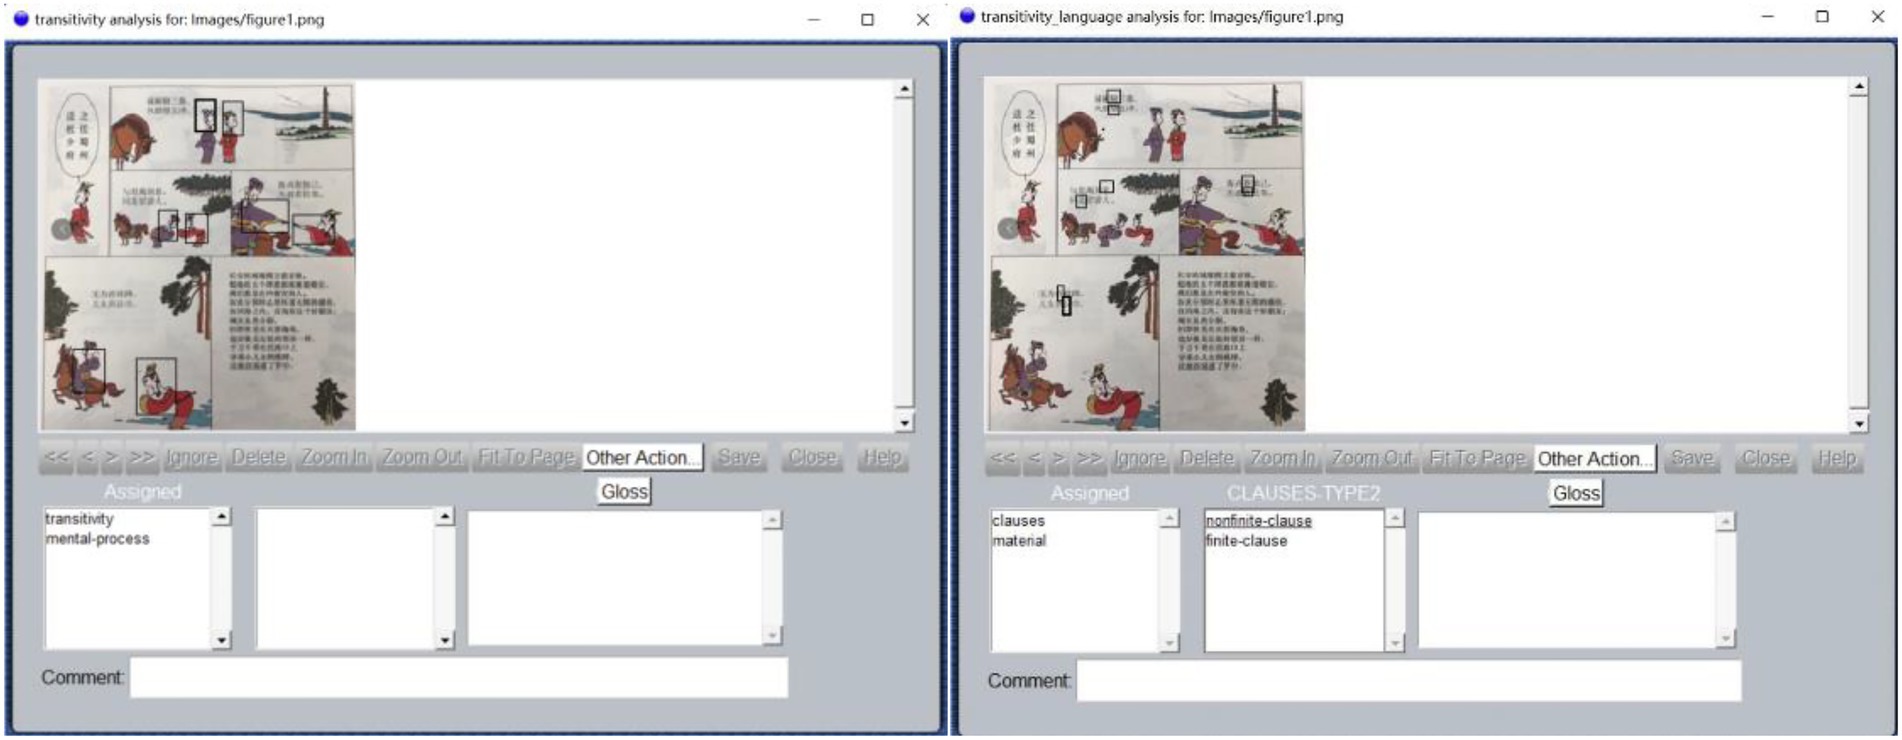The image size is (1902, 740).
Task: Select 'mental-process' in the Assigned list
Action: pos(97,539)
